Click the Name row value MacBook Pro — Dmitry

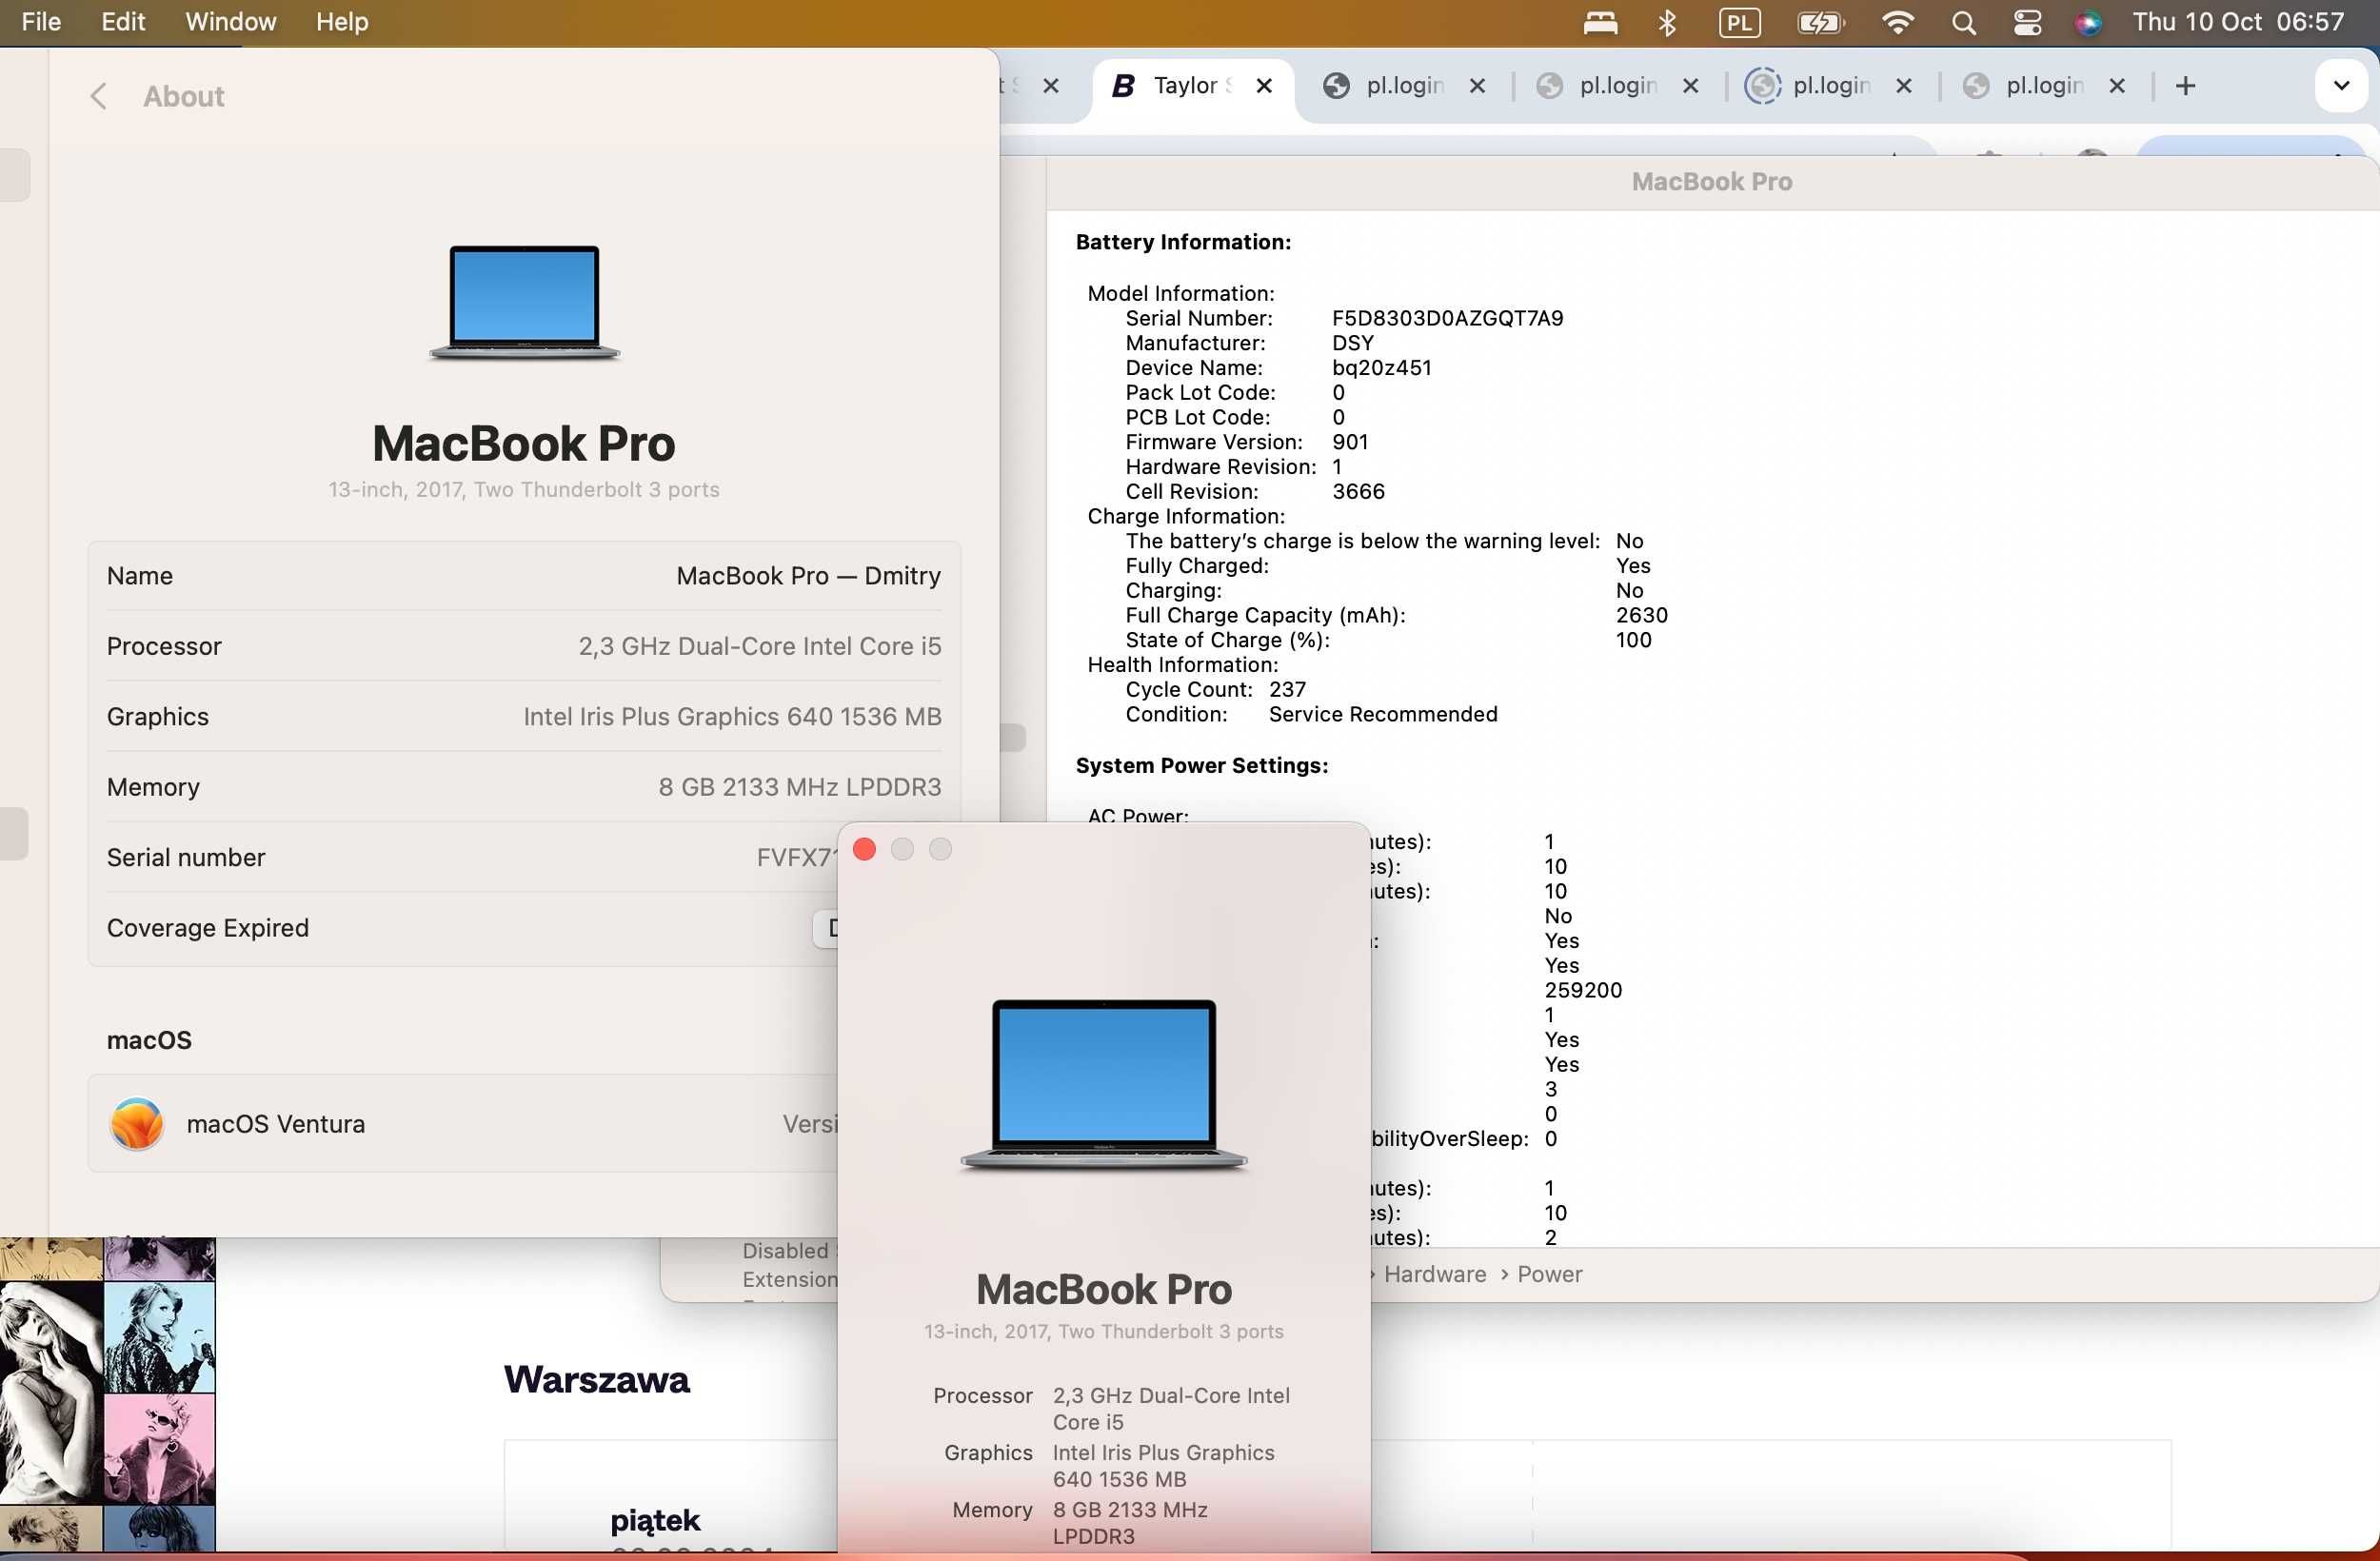(808, 576)
